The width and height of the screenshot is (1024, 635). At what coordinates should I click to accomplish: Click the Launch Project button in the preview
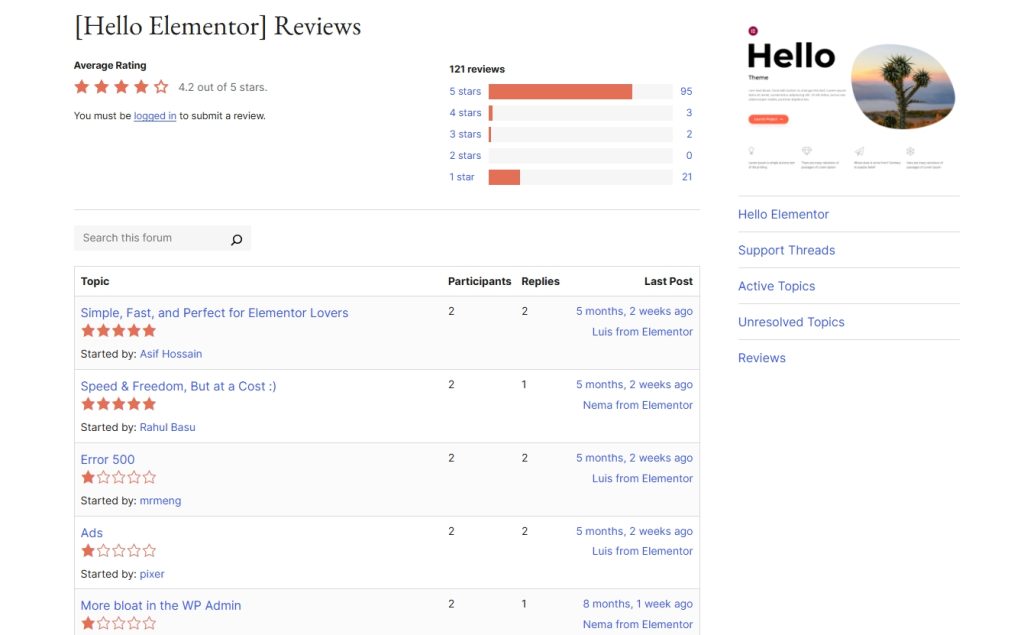(768, 118)
